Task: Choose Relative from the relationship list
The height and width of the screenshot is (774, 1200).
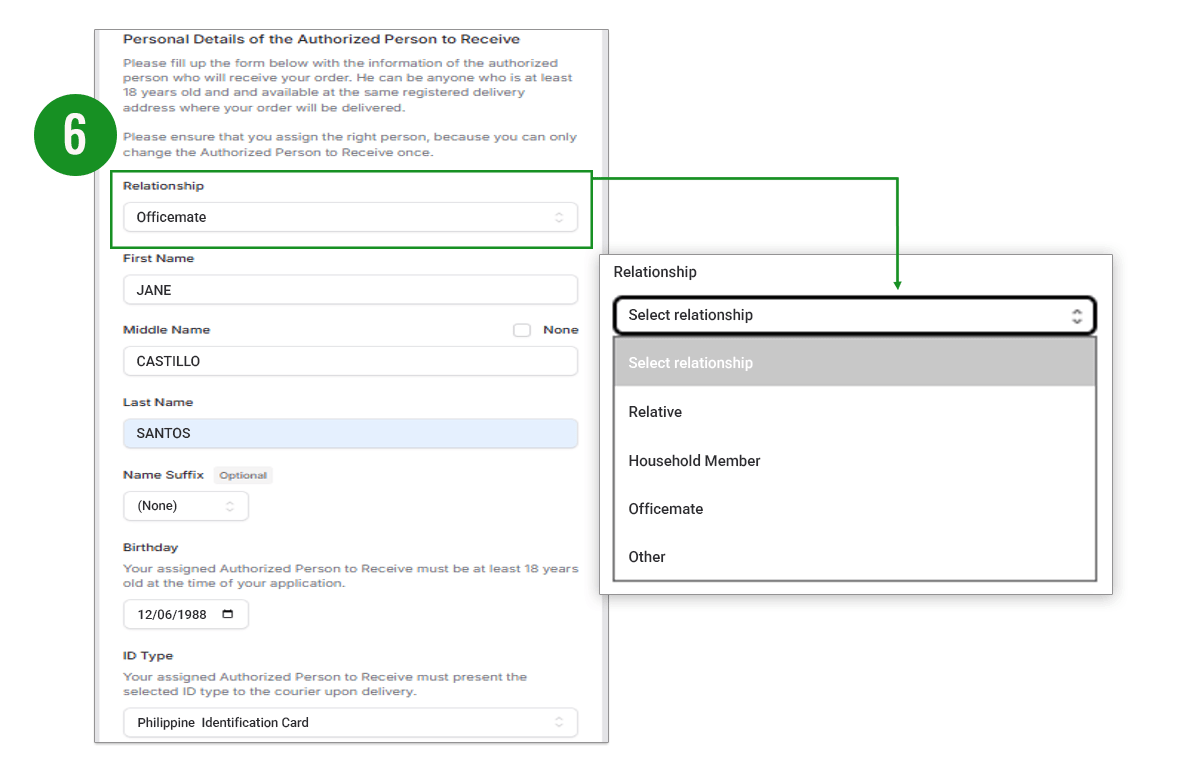Action: click(655, 412)
